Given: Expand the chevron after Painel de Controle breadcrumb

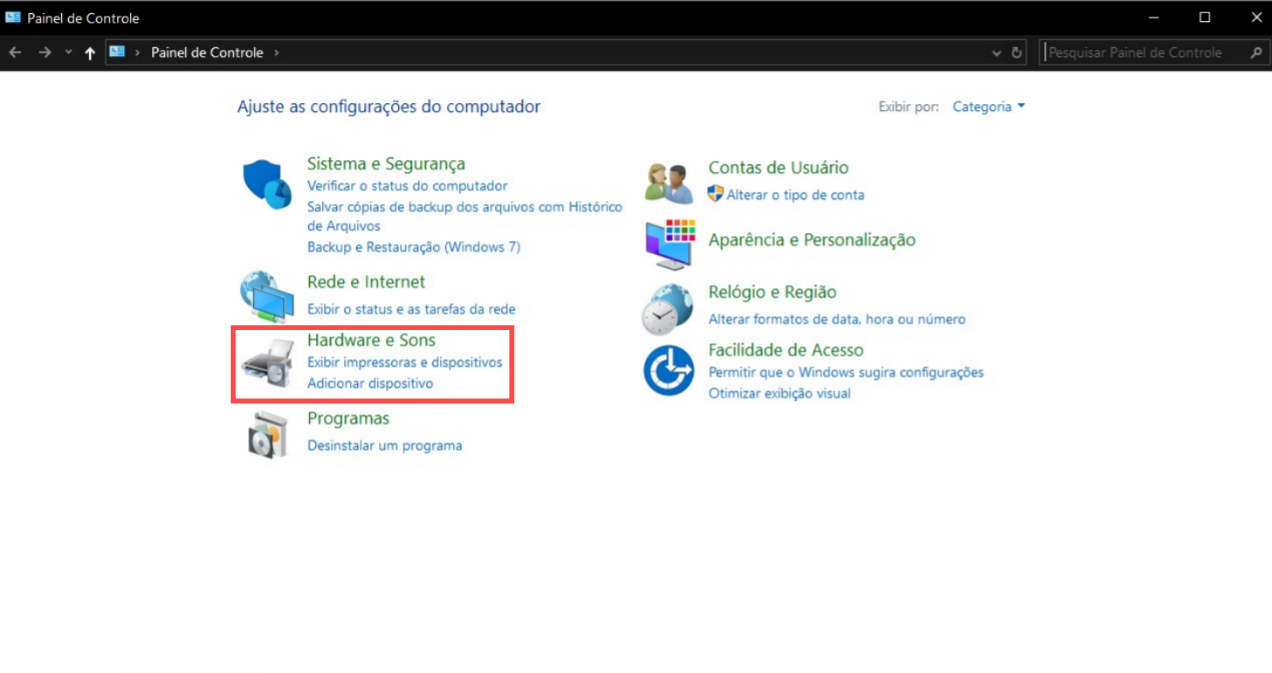Looking at the screenshot, I should coord(277,52).
